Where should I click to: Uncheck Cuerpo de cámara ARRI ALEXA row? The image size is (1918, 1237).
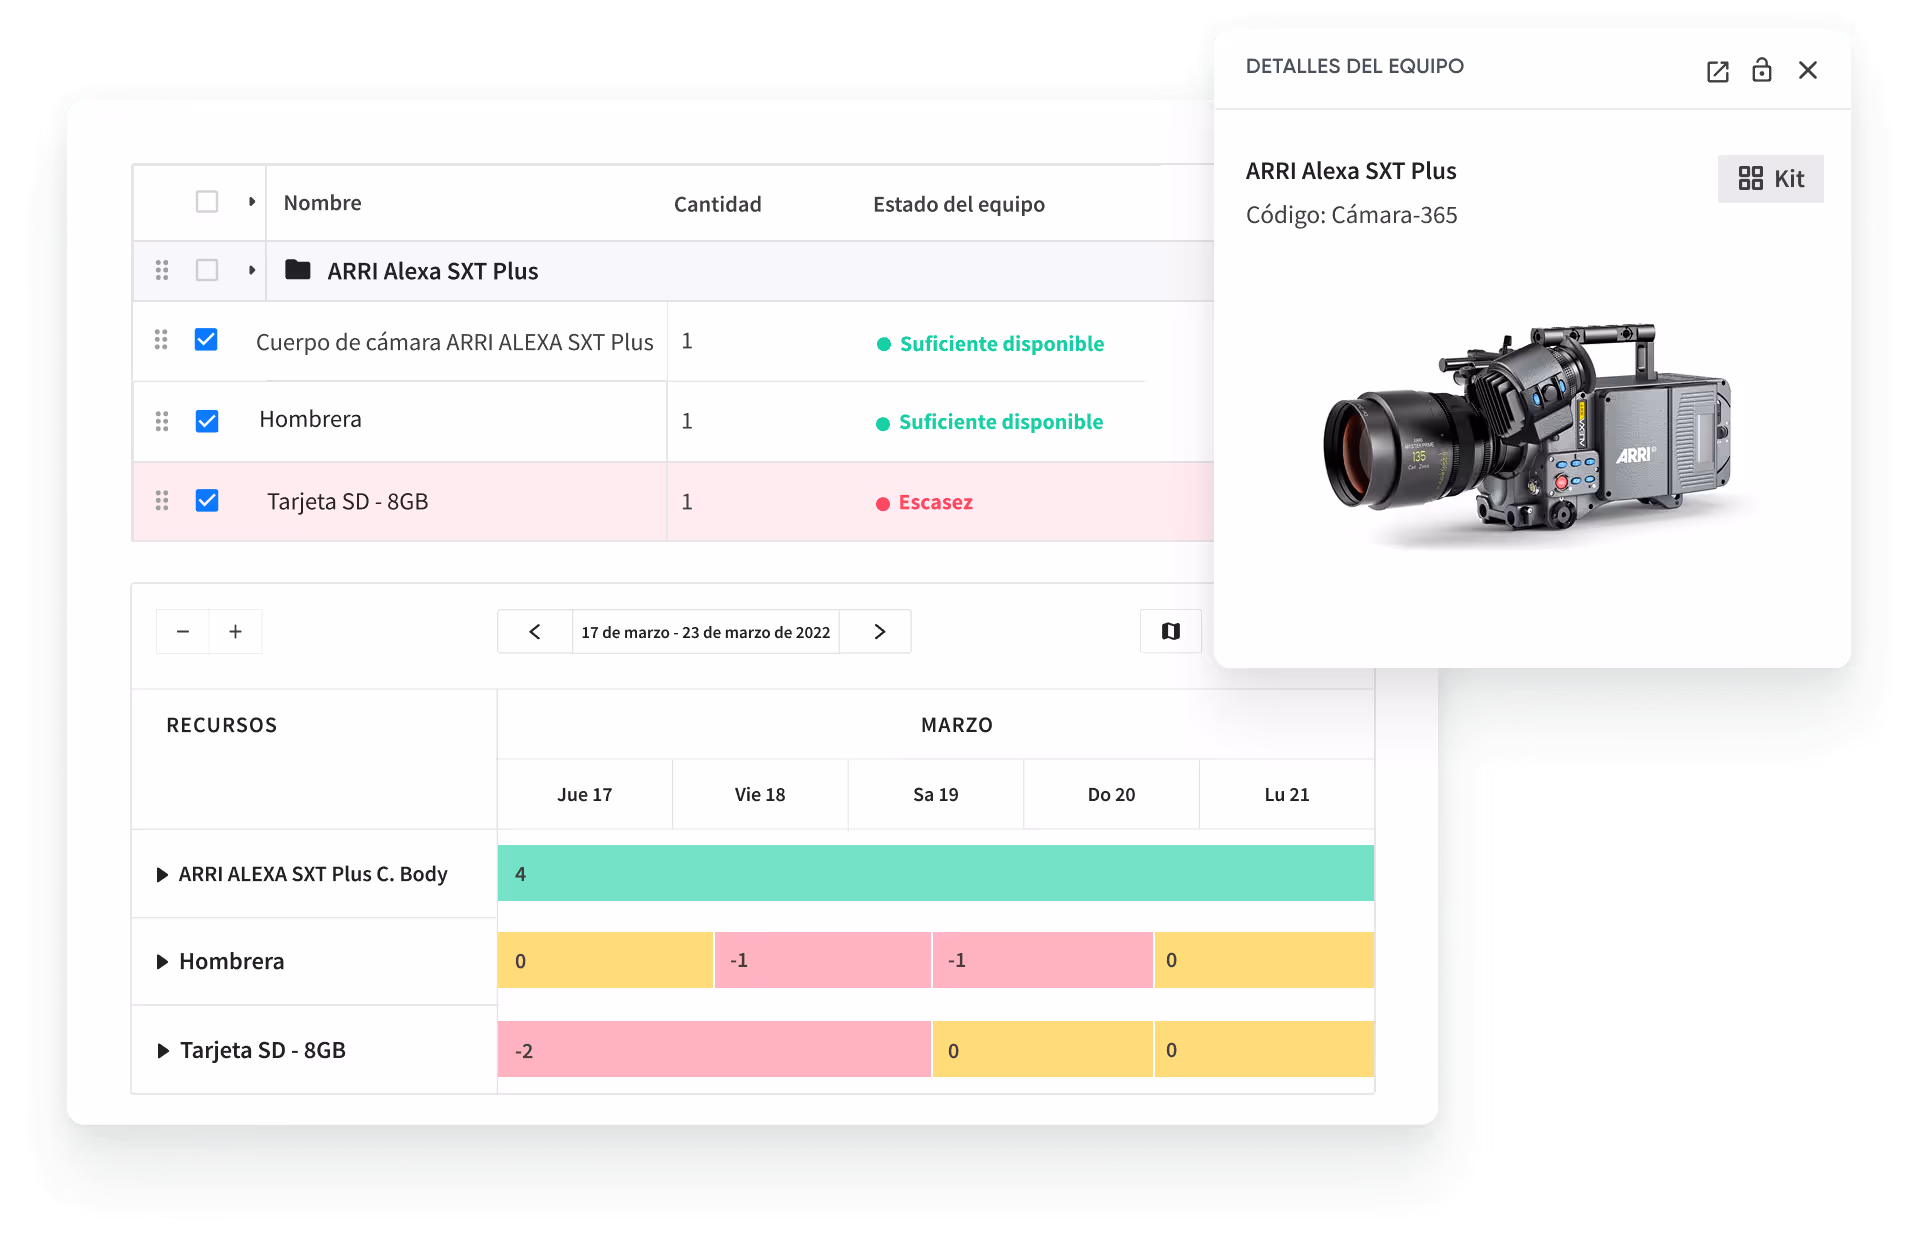pos(206,340)
